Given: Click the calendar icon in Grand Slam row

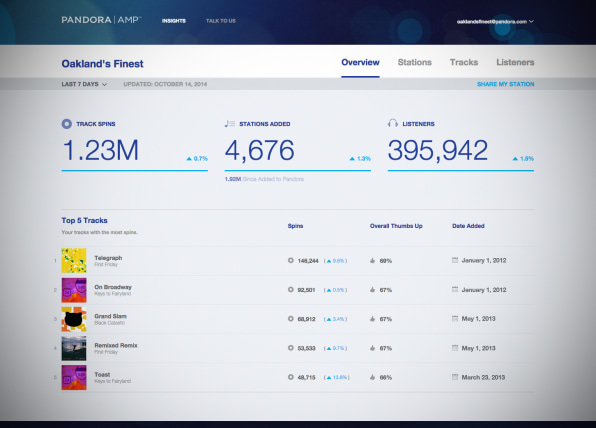Looking at the screenshot, I should click(455, 318).
